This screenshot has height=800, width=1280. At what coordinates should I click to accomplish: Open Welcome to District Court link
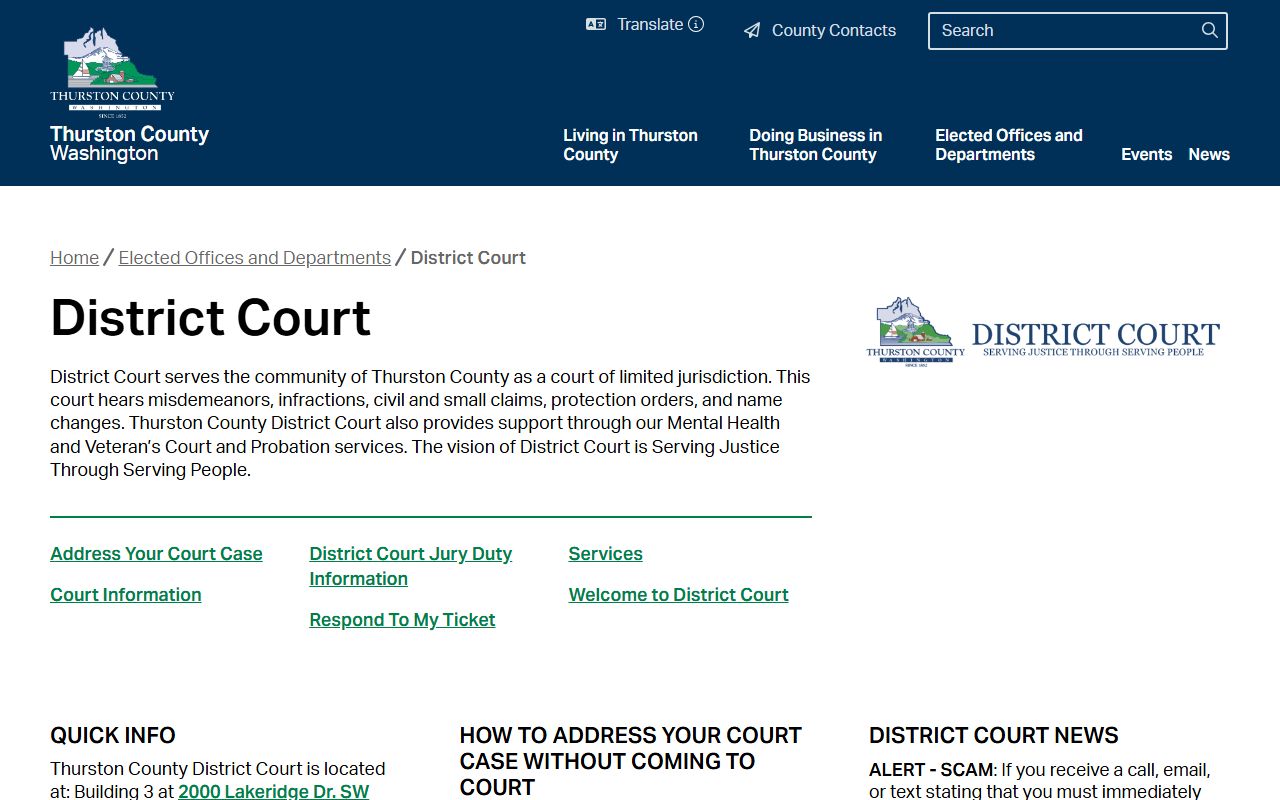(x=679, y=595)
